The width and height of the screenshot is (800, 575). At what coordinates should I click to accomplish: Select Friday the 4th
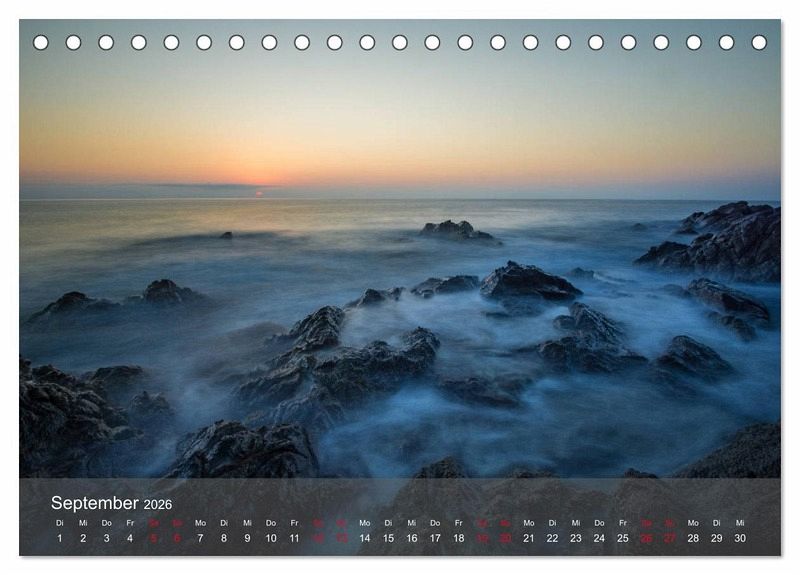point(129,538)
